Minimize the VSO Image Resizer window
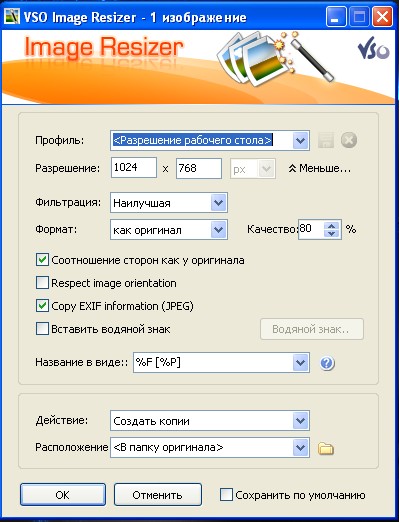The width and height of the screenshot is (399, 522). [x=336, y=17]
